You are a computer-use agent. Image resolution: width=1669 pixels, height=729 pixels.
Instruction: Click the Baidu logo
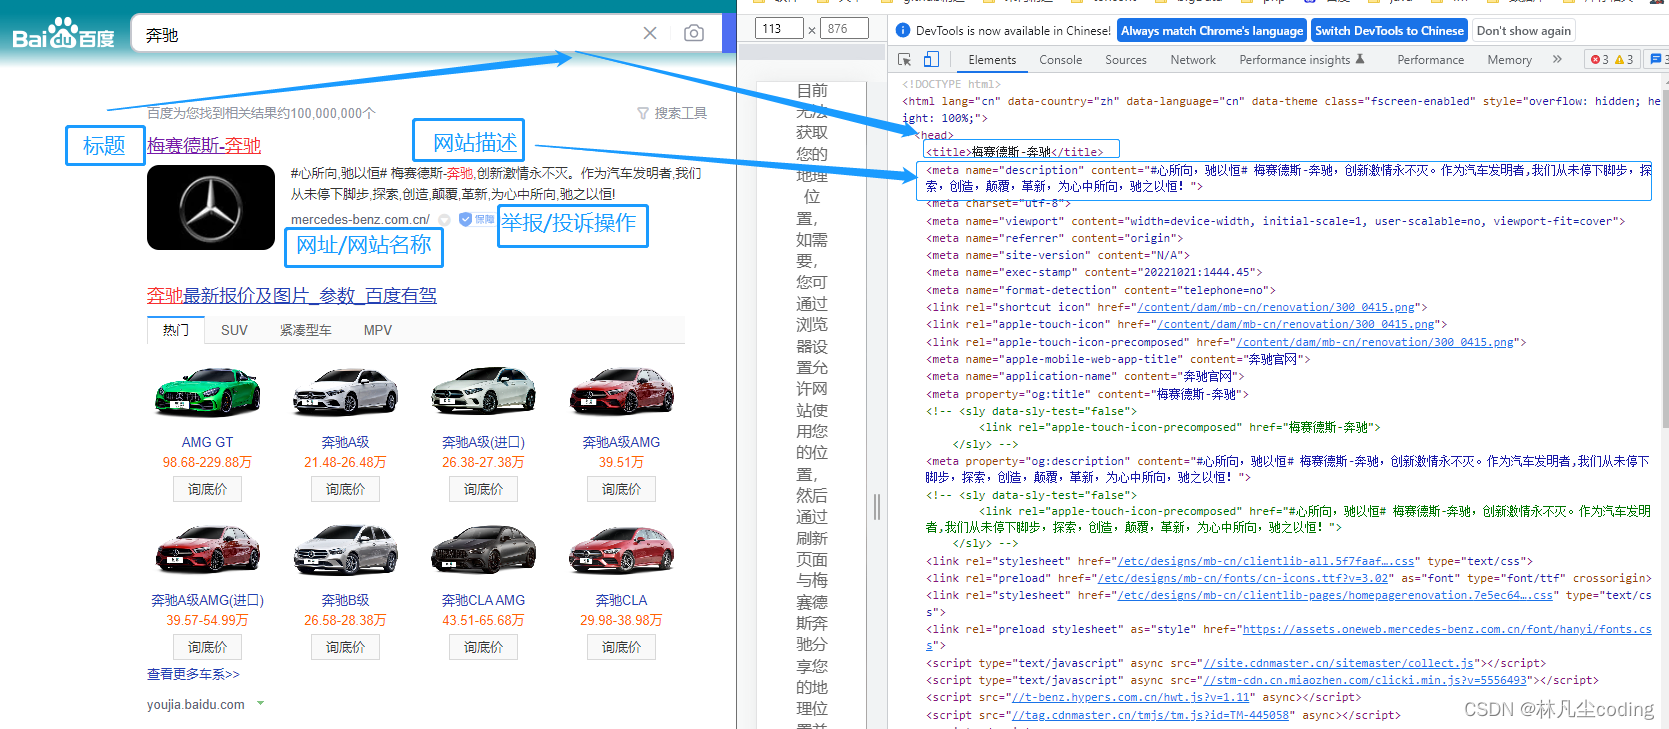pos(64,34)
